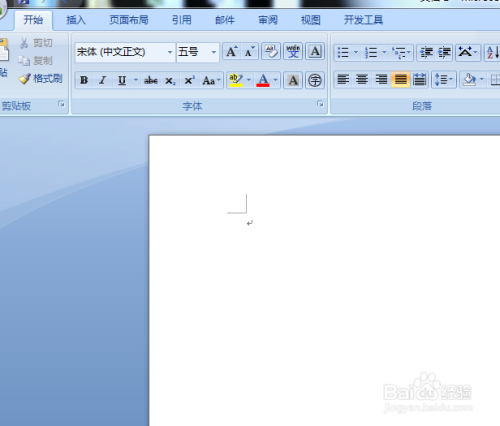Expand the bullet library dropdown arrow
Image resolution: width=500 pixels, height=426 pixels.
coord(356,52)
